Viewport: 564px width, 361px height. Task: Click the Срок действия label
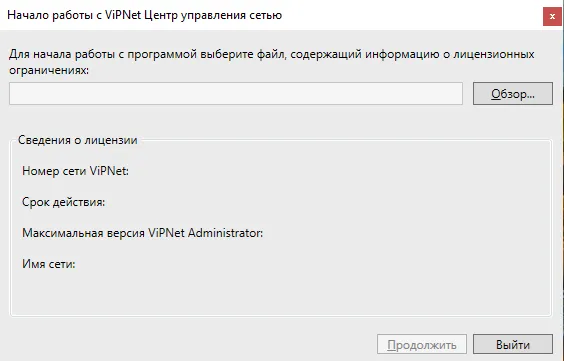(64, 202)
